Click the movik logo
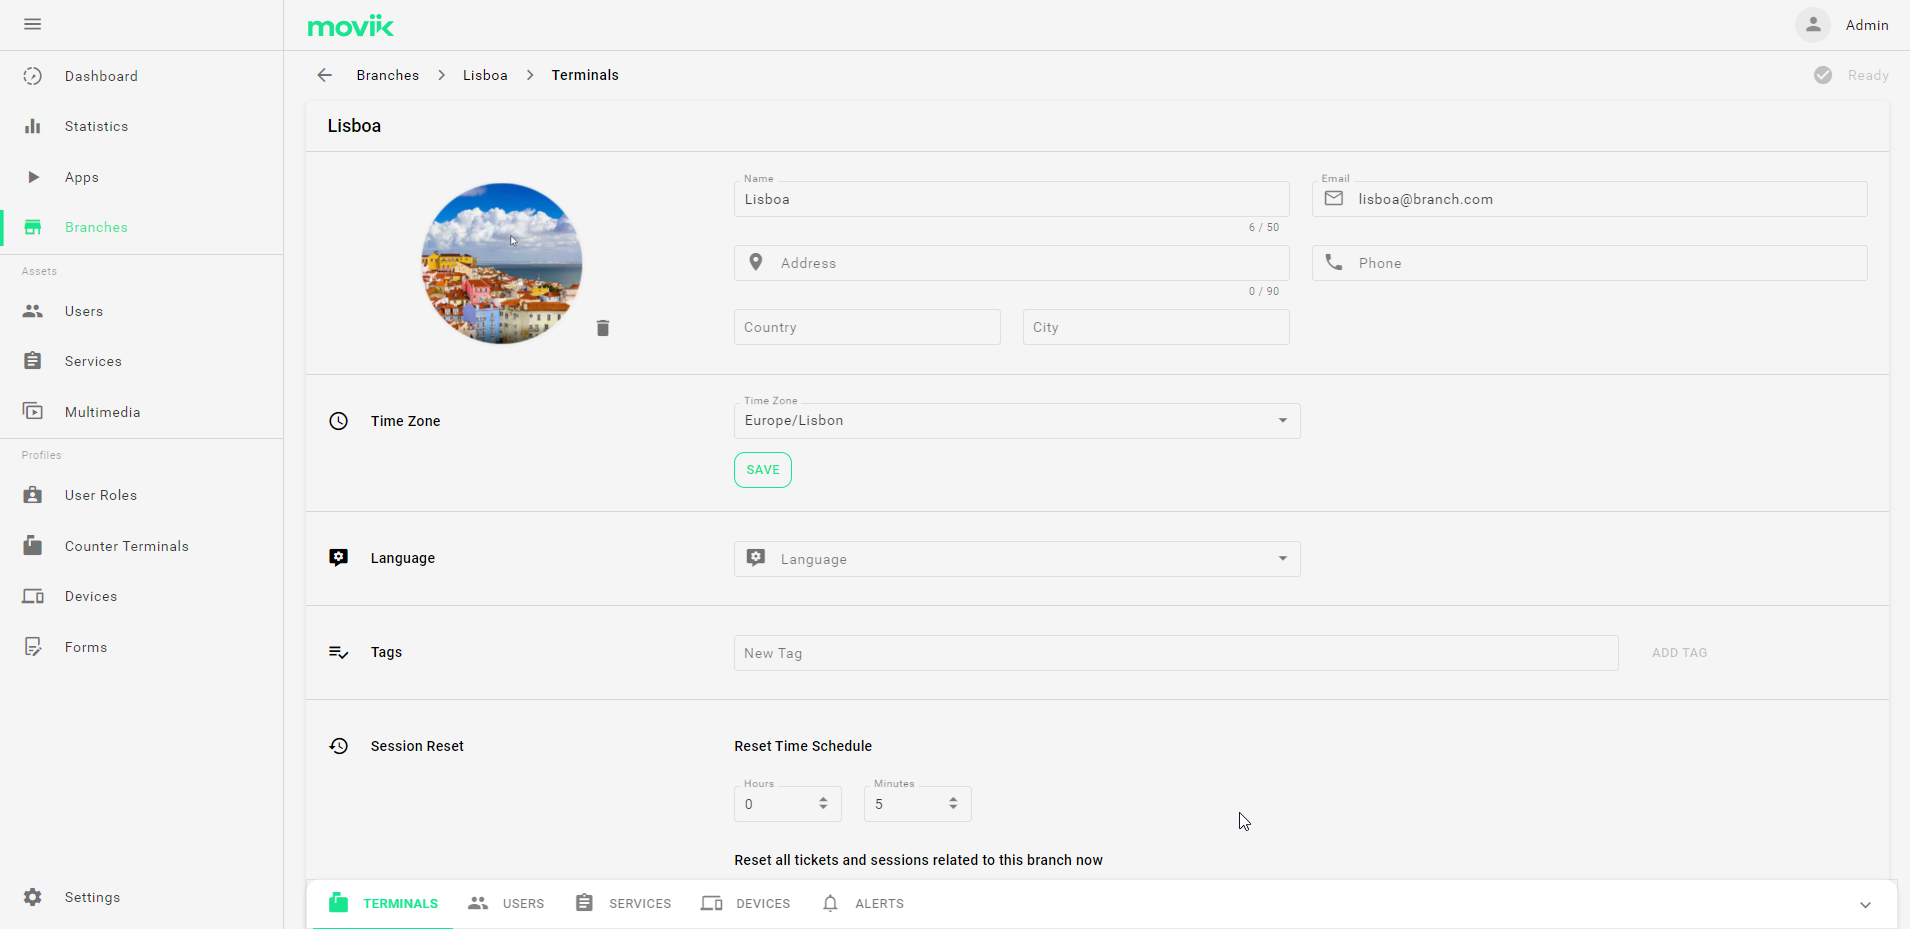 [x=350, y=25]
